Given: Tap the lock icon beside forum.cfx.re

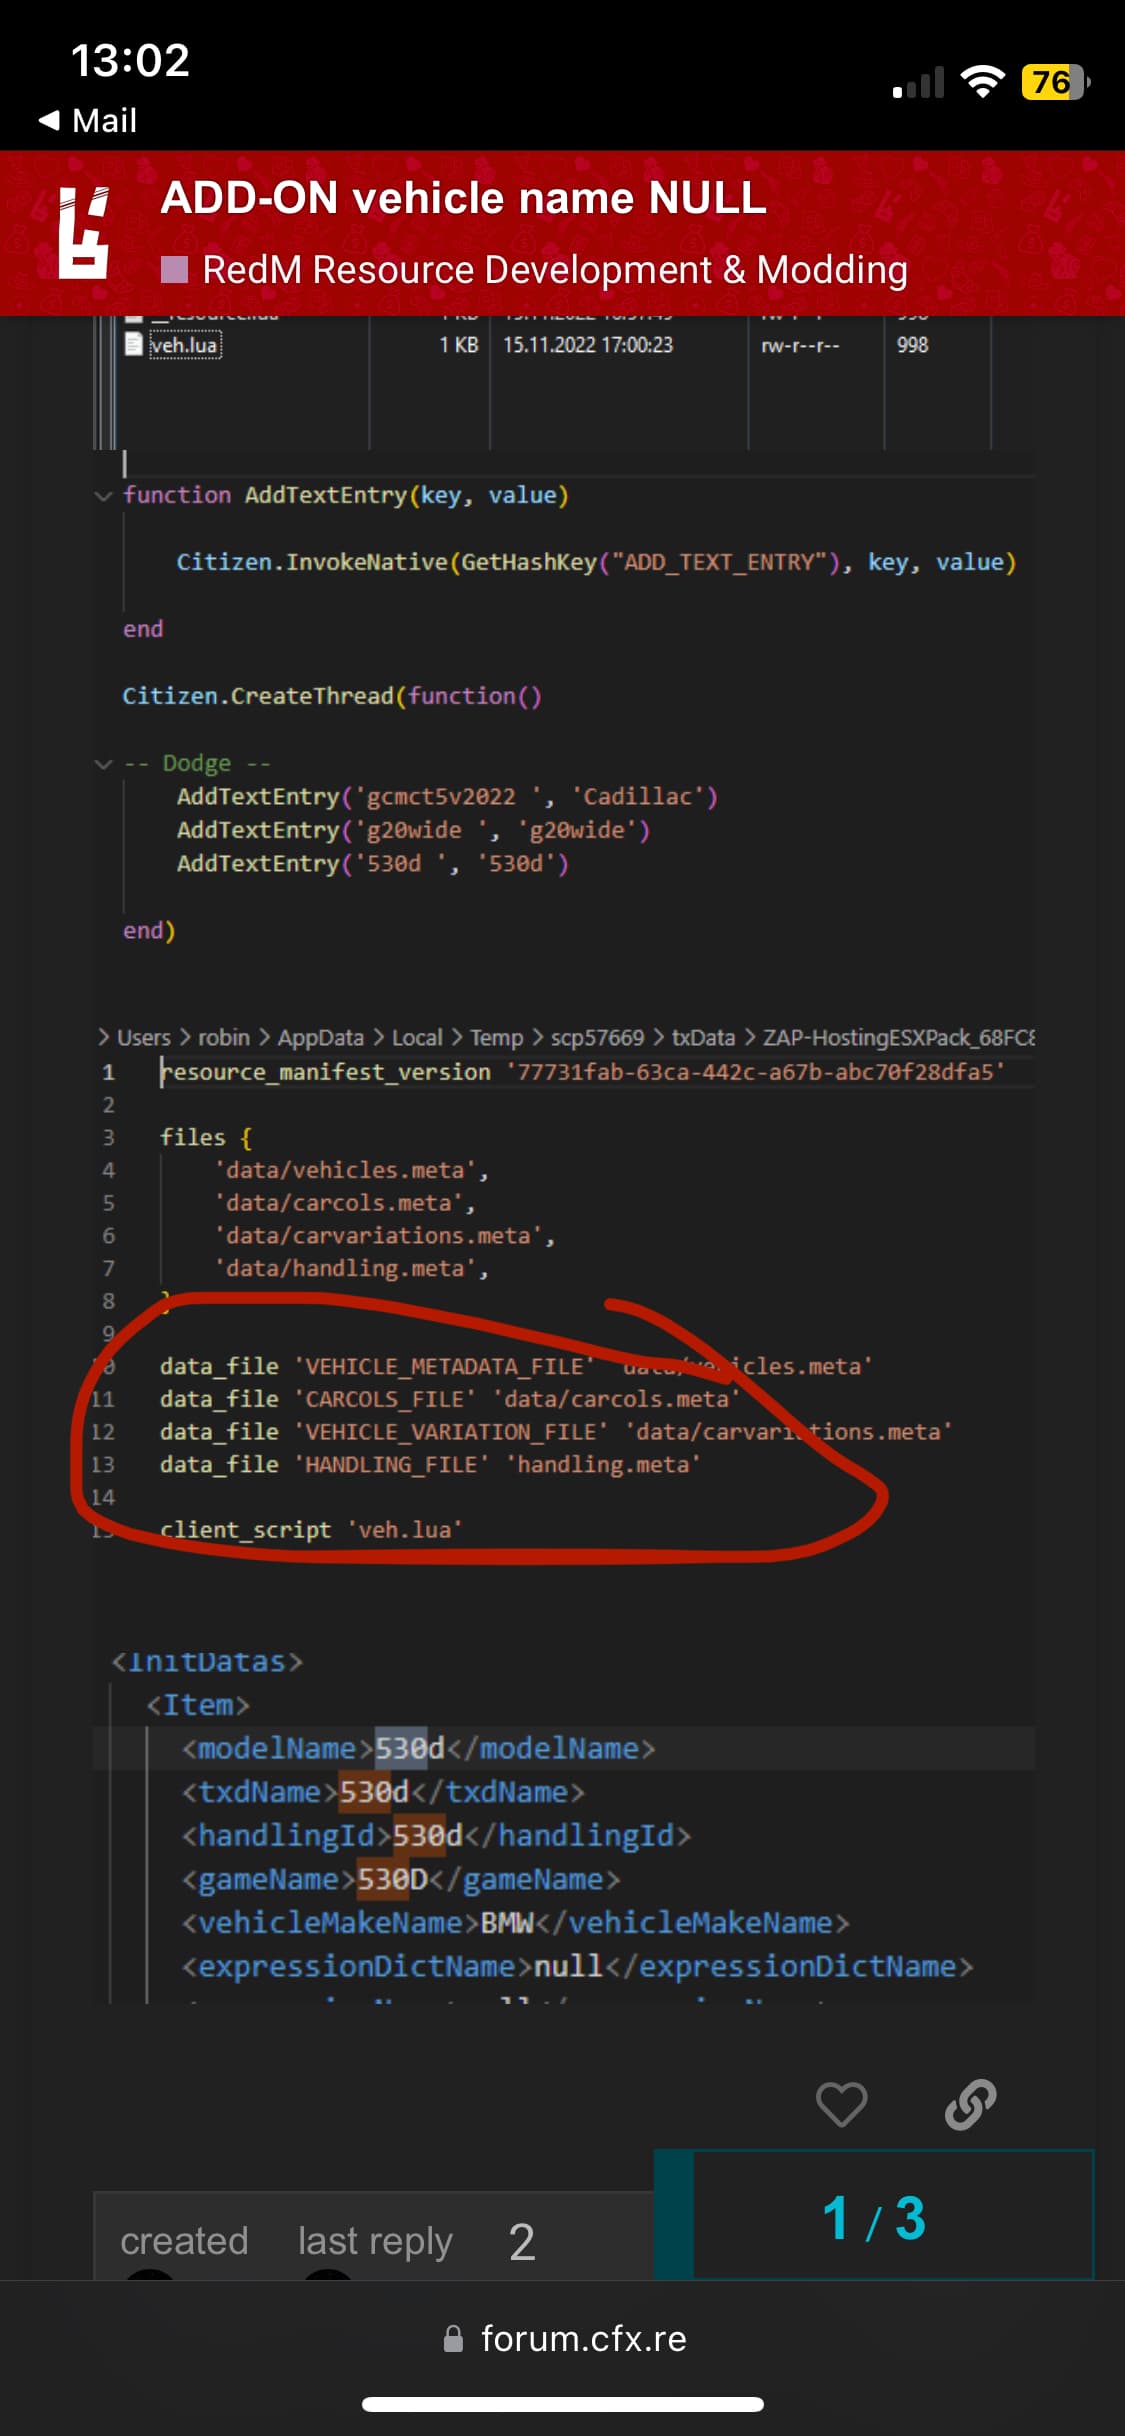Looking at the screenshot, I should point(453,2339).
